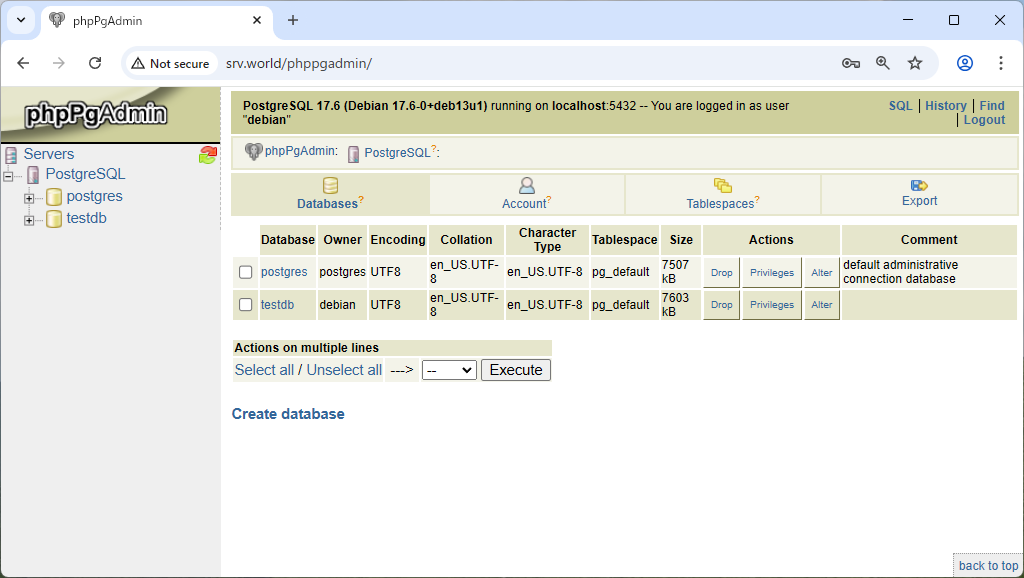Check the testdb database row checkbox

[x=245, y=305]
